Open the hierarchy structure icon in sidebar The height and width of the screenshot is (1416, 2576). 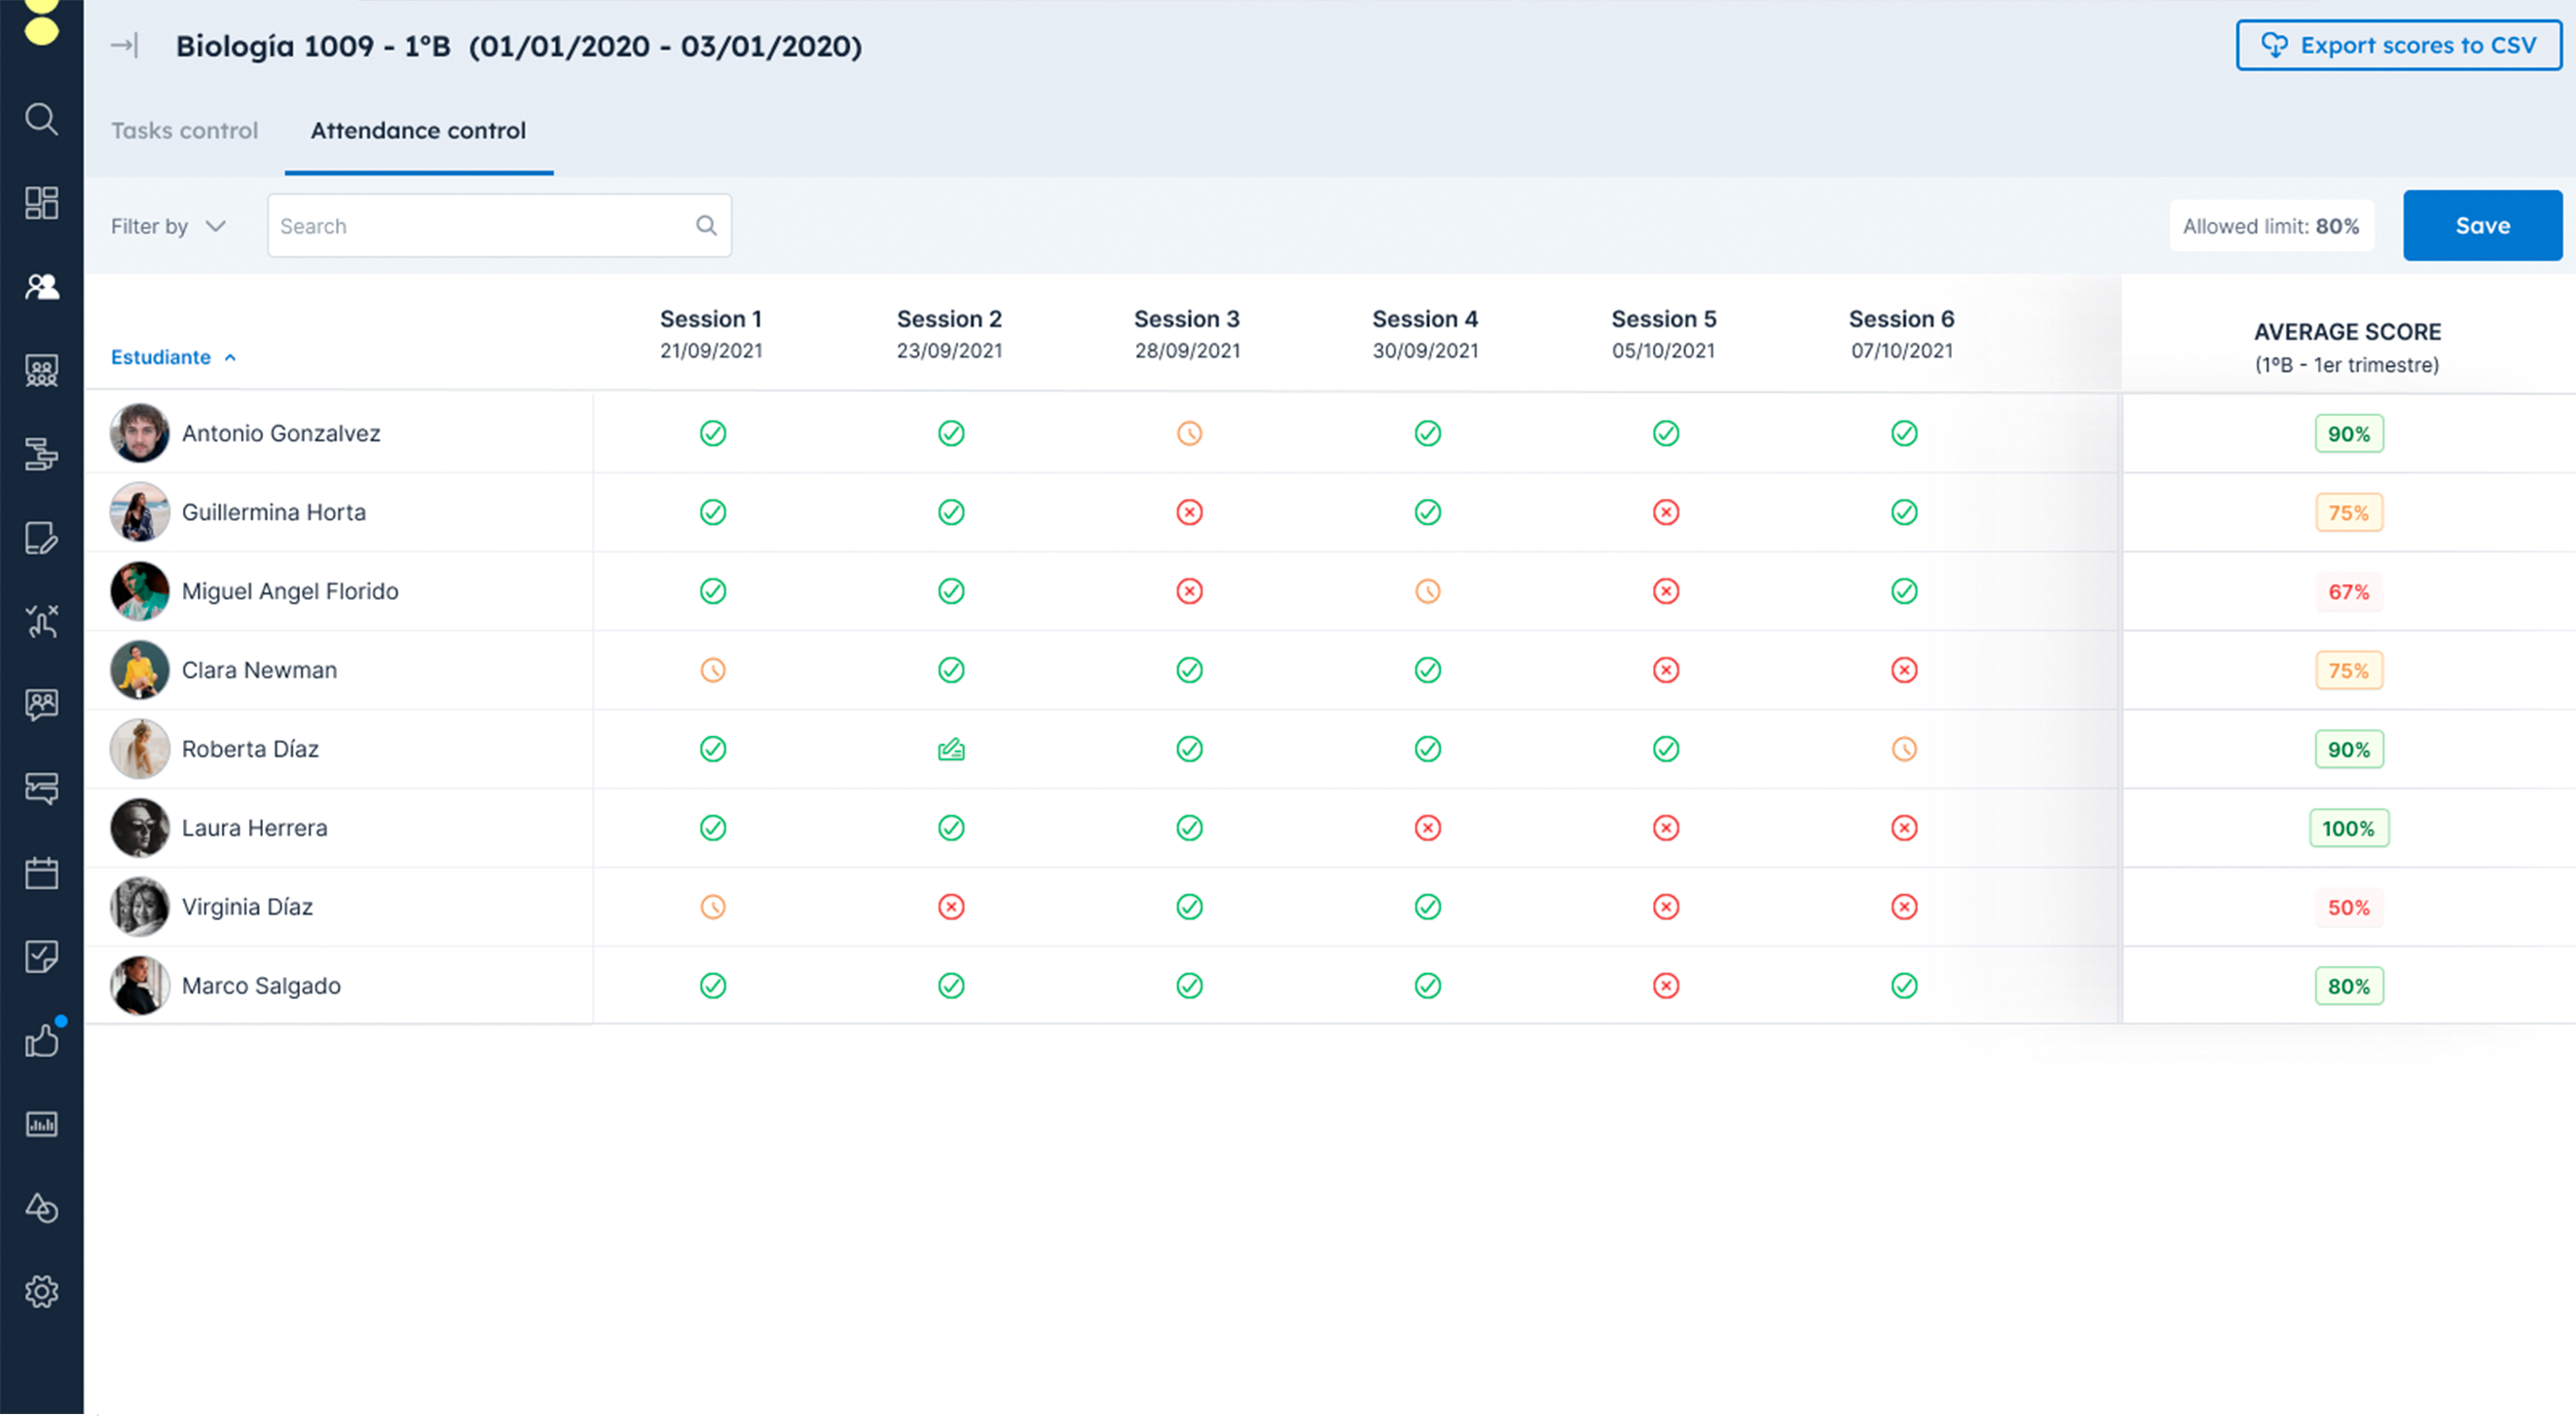tap(41, 454)
